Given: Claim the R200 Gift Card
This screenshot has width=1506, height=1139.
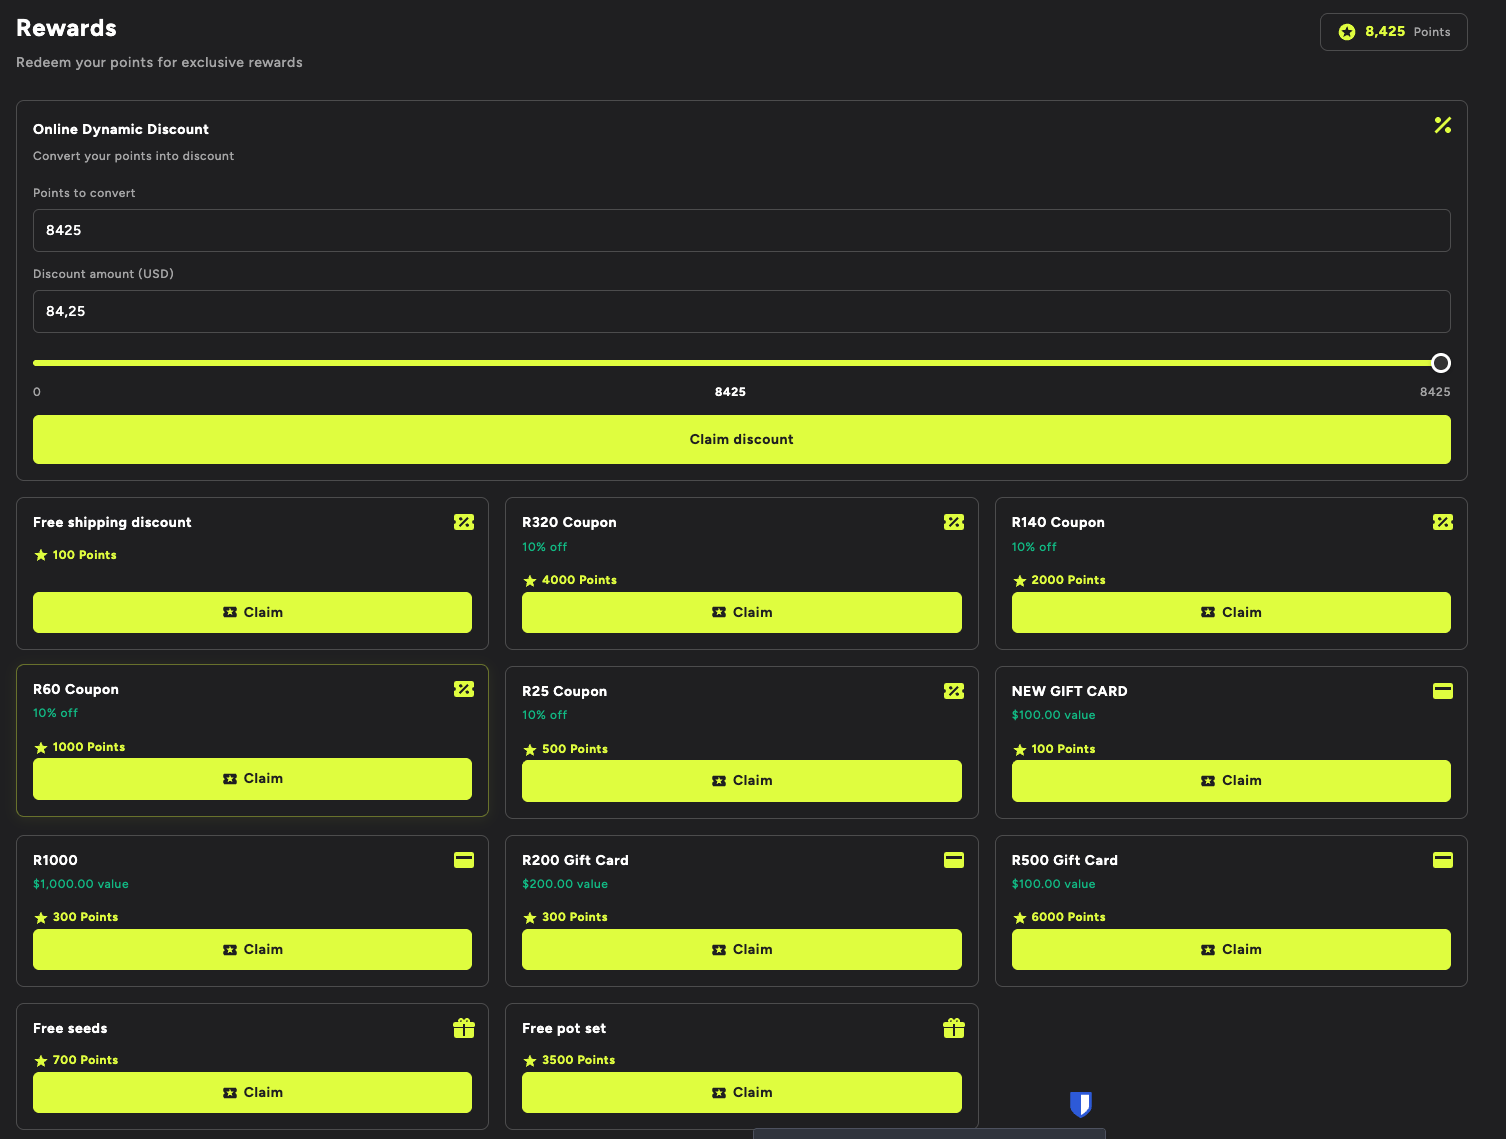Looking at the screenshot, I should pyautogui.click(x=741, y=949).
